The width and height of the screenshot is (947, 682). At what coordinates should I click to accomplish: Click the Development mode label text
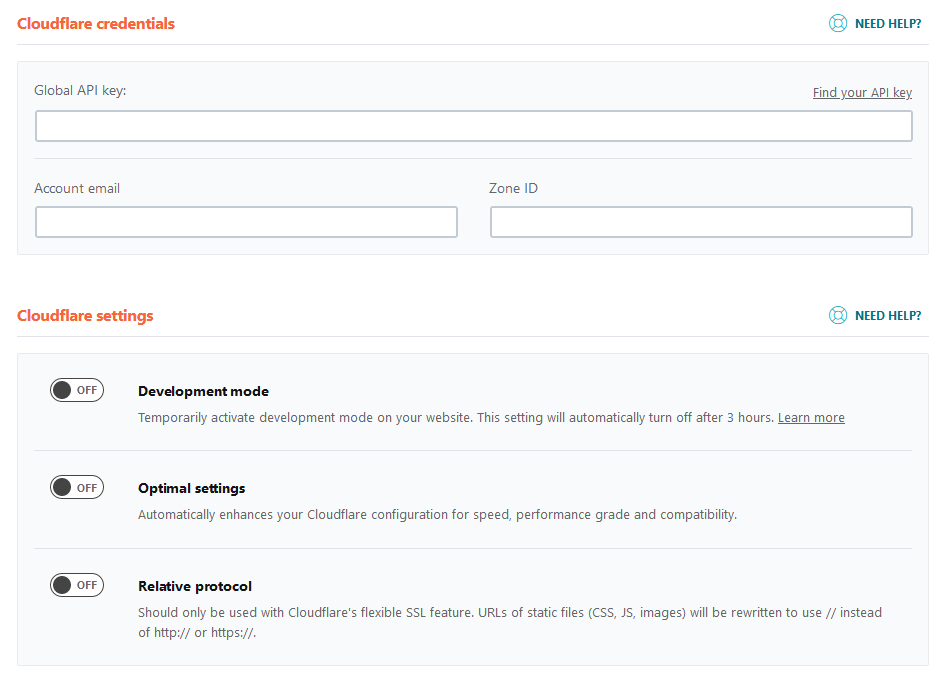[203, 391]
